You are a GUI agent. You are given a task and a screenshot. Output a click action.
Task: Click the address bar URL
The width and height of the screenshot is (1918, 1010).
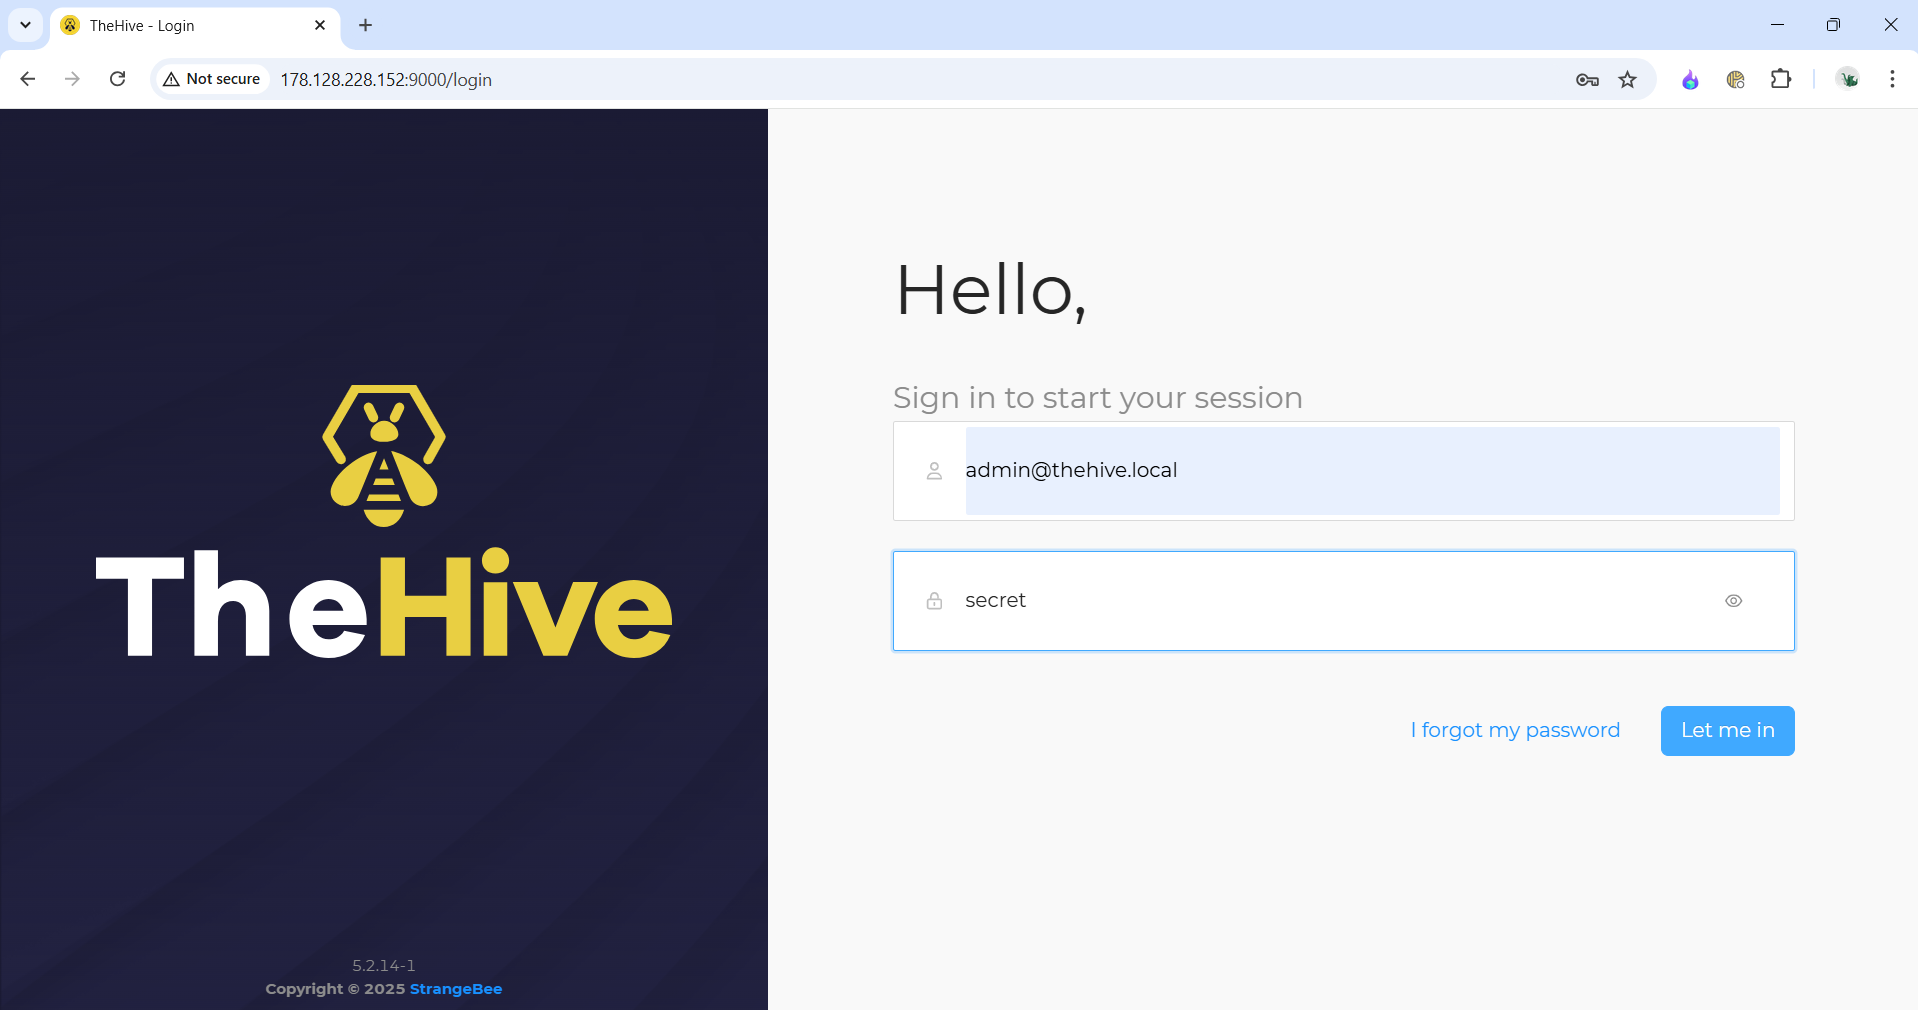click(x=386, y=79)
